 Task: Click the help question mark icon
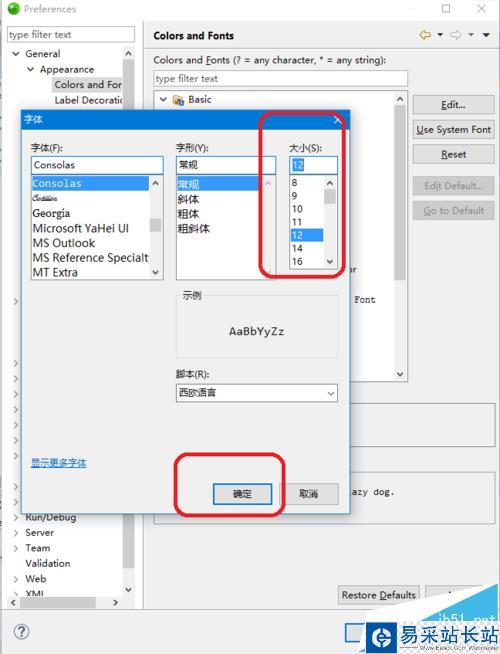point(21,631)
